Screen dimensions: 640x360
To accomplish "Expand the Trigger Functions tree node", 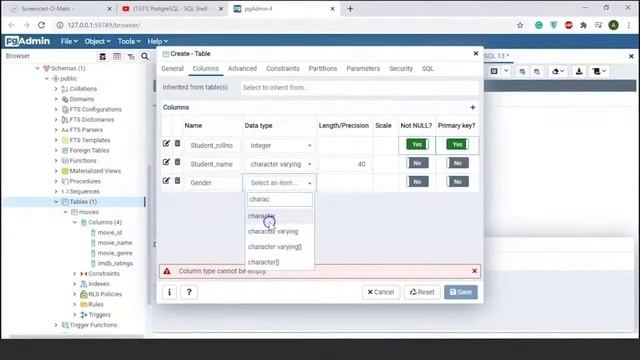I will tap(56, 325).
